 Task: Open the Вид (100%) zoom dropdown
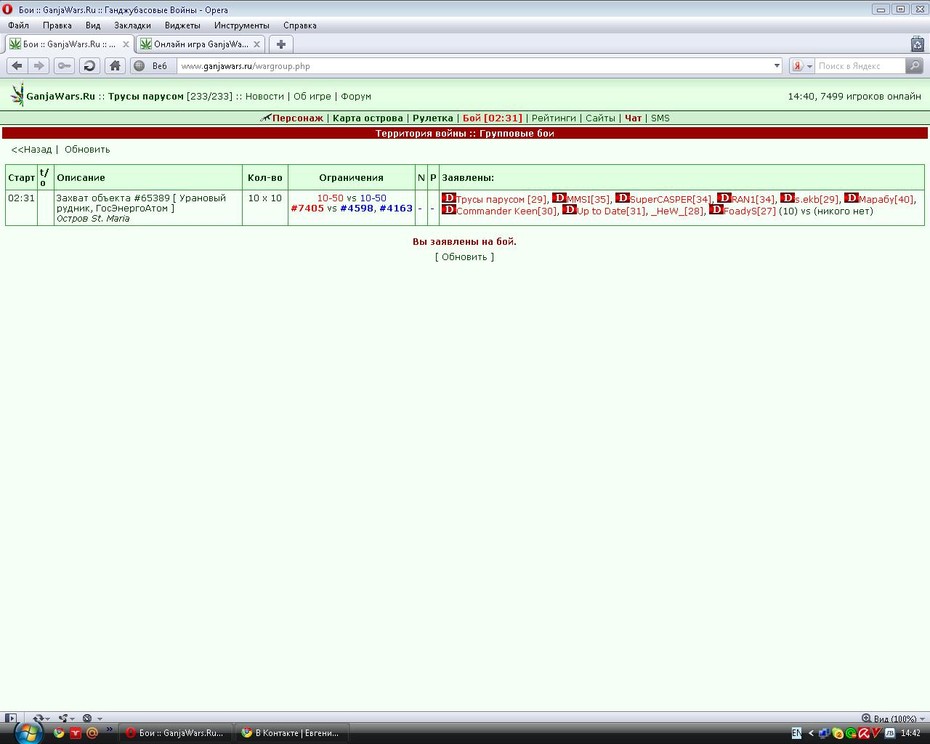[x=892, y=718]
